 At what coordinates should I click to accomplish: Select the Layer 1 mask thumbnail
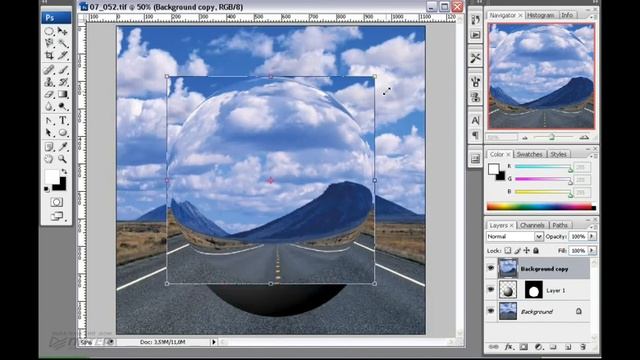(x=533, y=290)
